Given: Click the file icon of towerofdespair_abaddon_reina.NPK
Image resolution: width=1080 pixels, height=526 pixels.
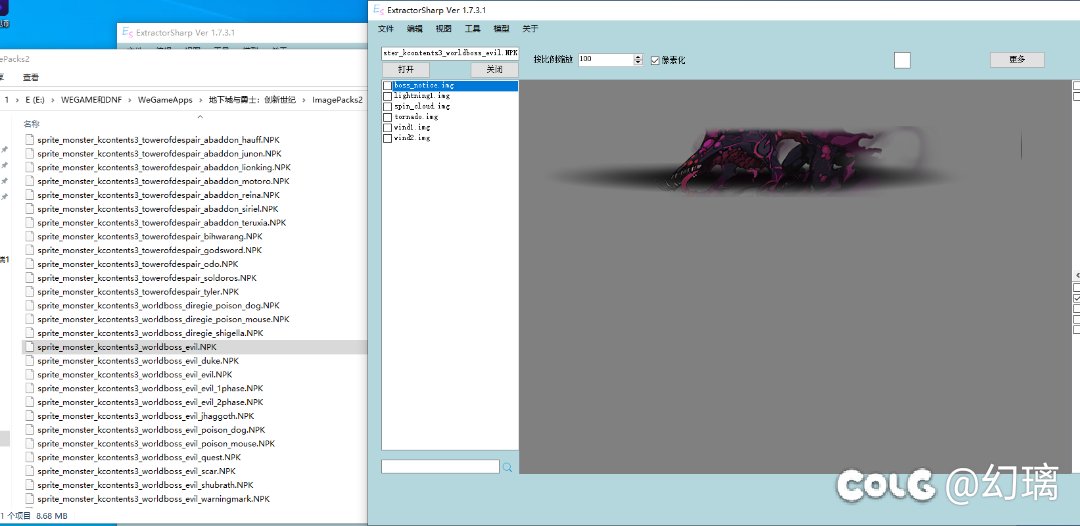Looking at the screenshot, I should pos(30,195).
